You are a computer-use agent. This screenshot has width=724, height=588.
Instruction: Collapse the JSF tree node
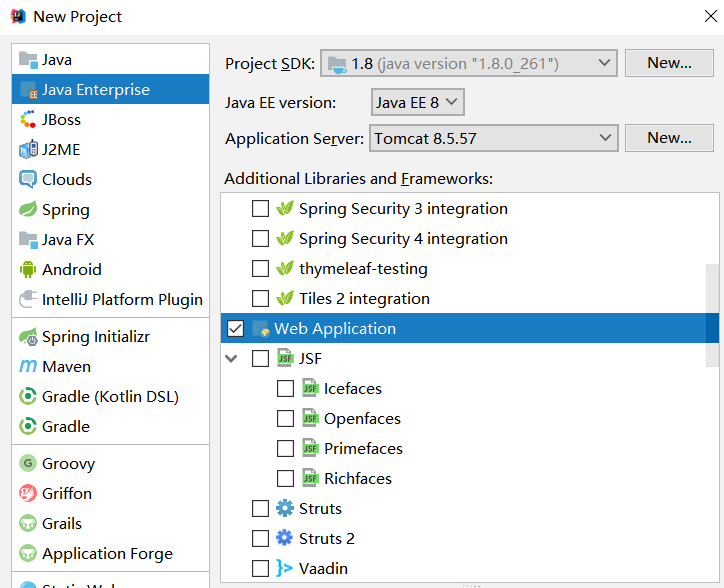tap(231, 358)
